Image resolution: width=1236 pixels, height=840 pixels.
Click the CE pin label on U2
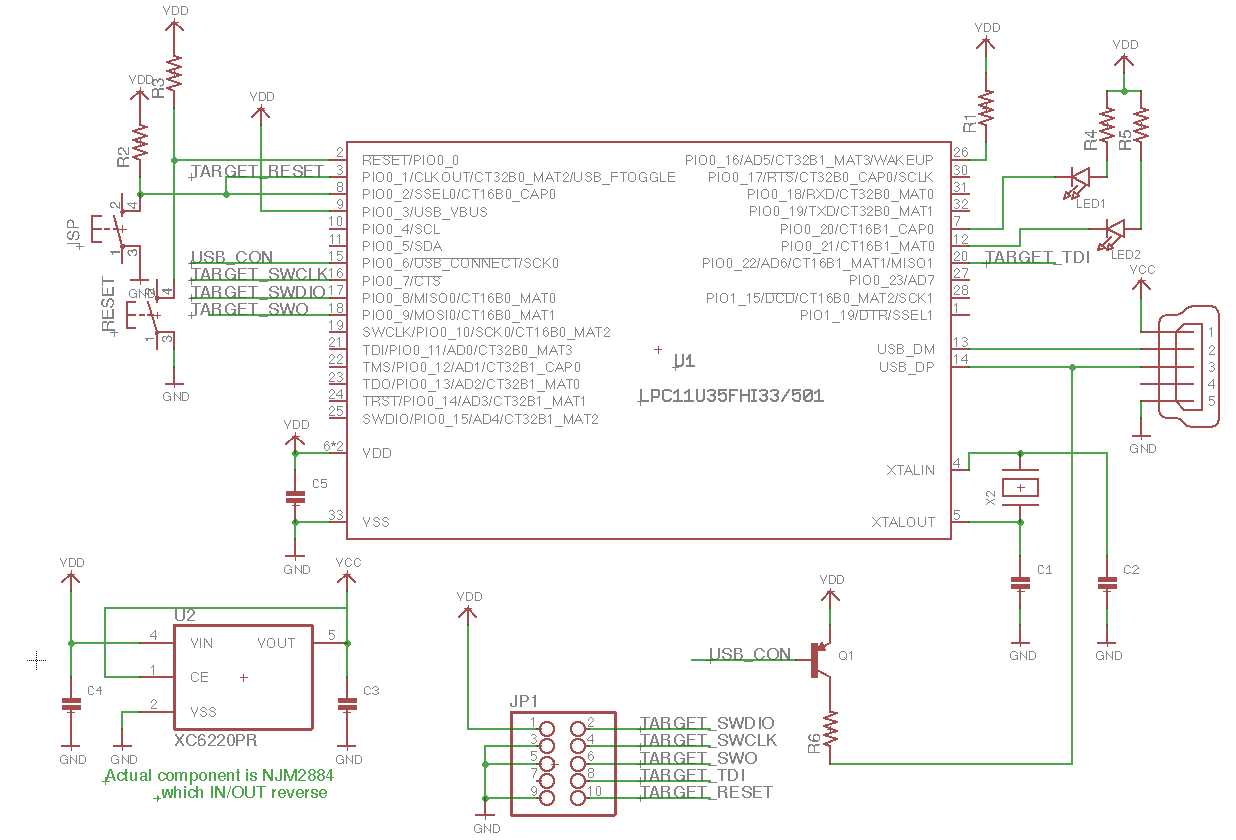click(199, 677)
